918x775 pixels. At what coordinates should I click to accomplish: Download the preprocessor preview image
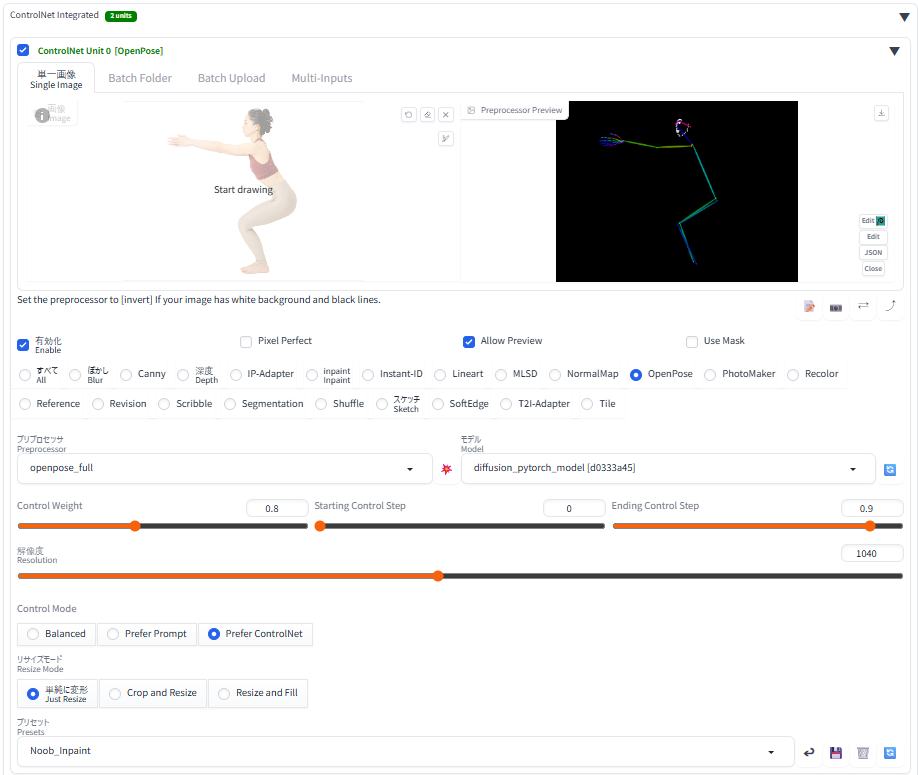[881, 113]
